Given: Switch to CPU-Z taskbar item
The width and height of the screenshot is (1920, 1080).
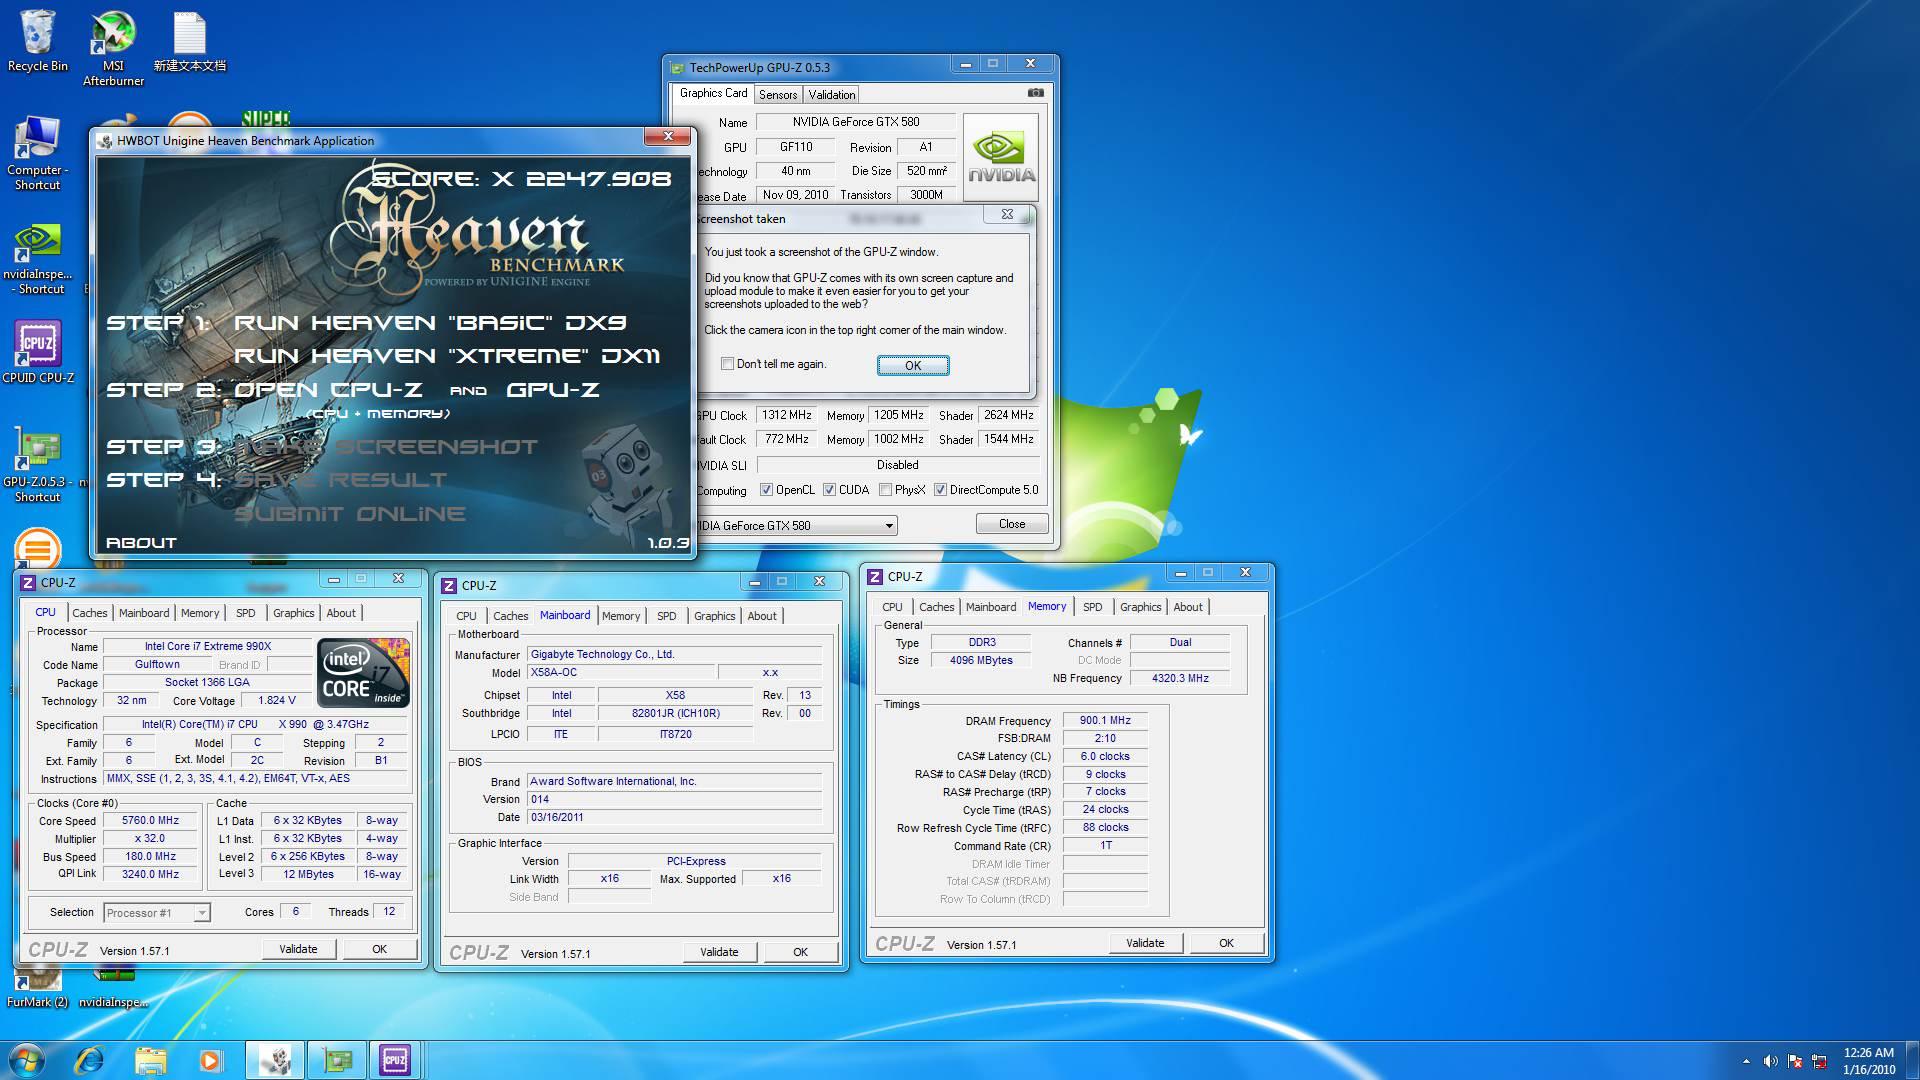Looking at the screenshot, I should point(395,1059).
